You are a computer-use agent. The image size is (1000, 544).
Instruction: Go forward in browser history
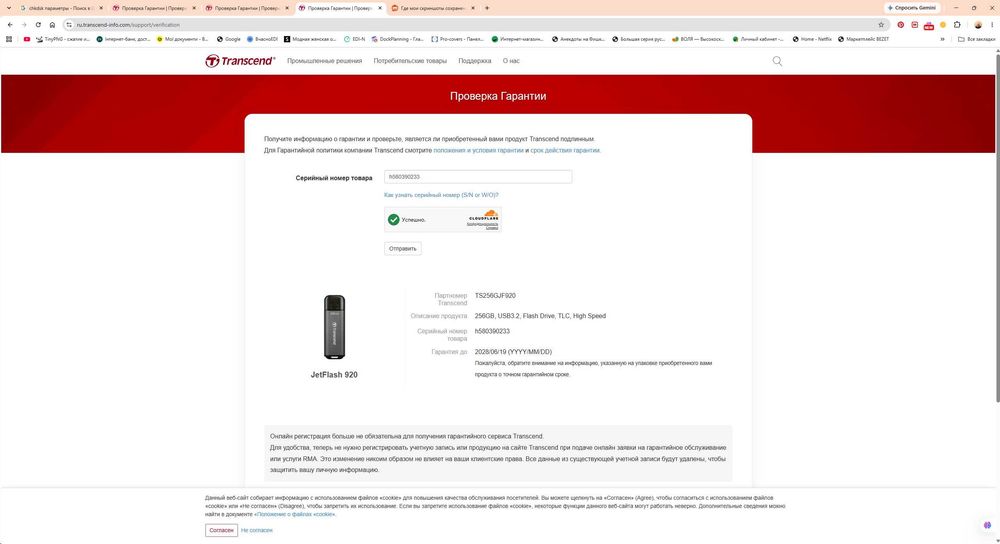[24, 25]
